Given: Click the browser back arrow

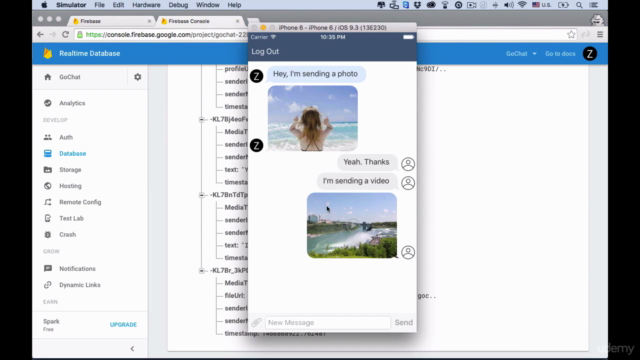Looking at the screenshot, I should click(x=40, y=35).
